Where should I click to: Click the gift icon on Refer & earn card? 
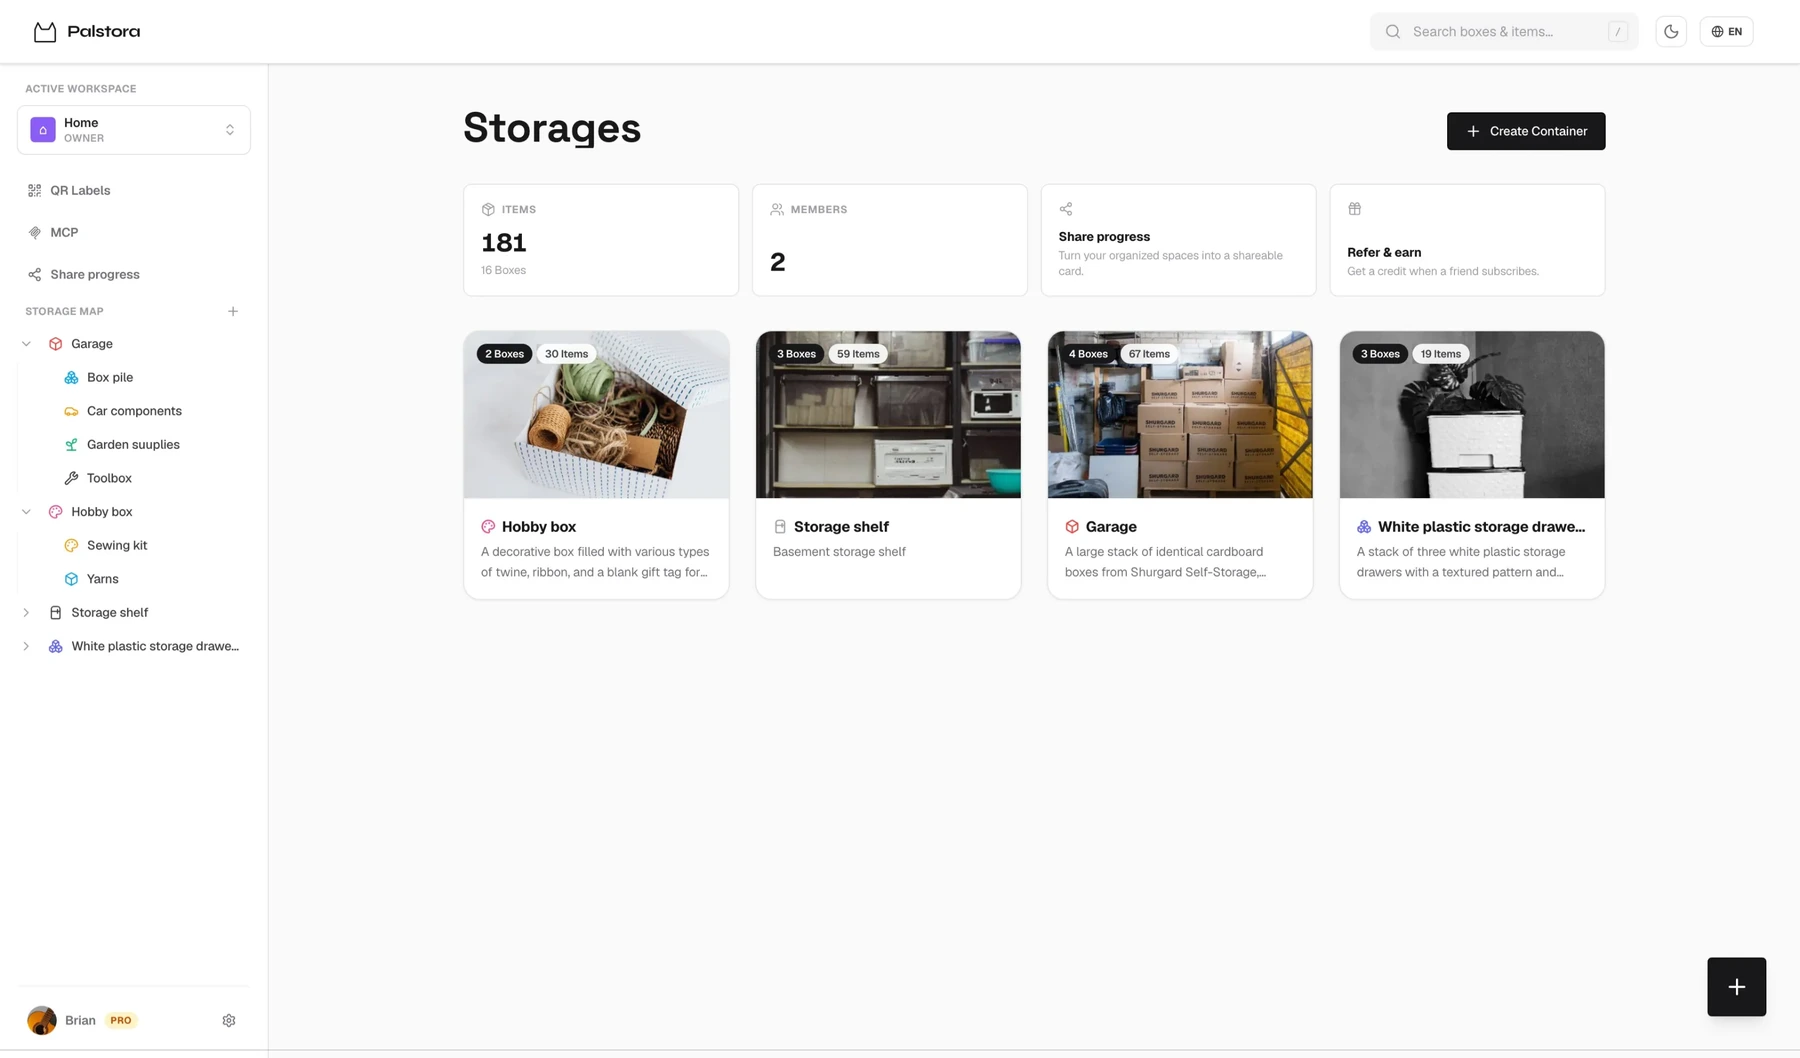click(x=1354, y=209)
